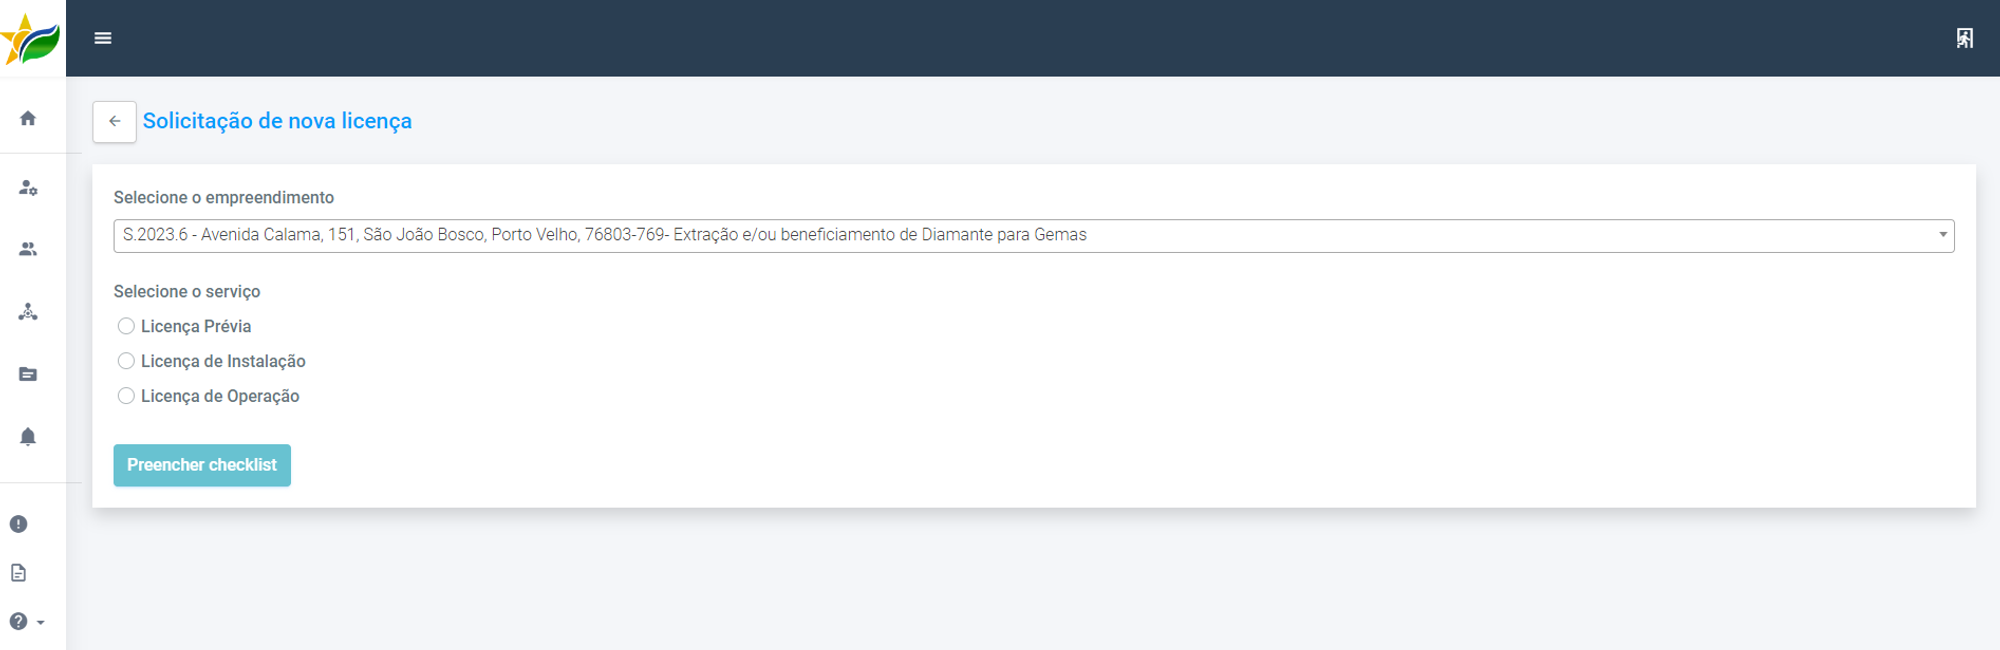Viewport: 2000px width, 650px height.
Task: Click the Selecione o empreendimento label
Action: click(x=224, y=198)
